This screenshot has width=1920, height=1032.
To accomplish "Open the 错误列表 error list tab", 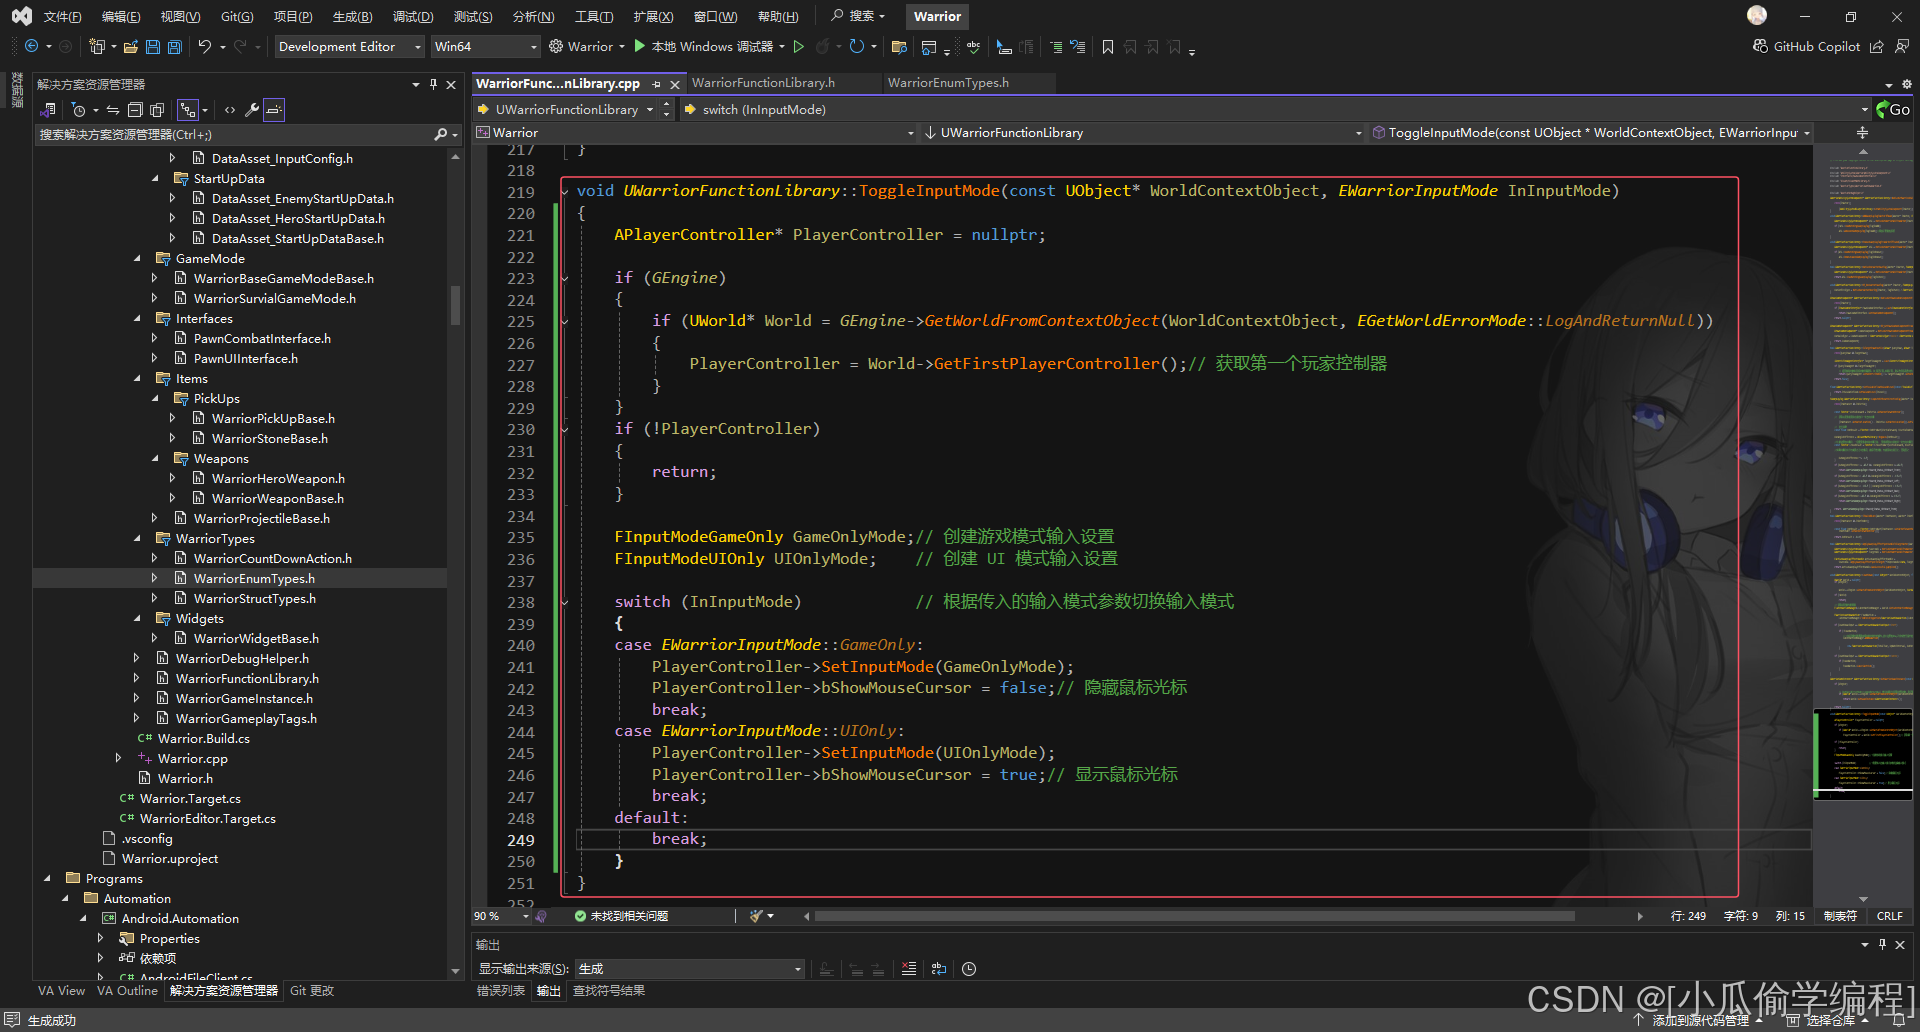I will (x=500, y=991).
